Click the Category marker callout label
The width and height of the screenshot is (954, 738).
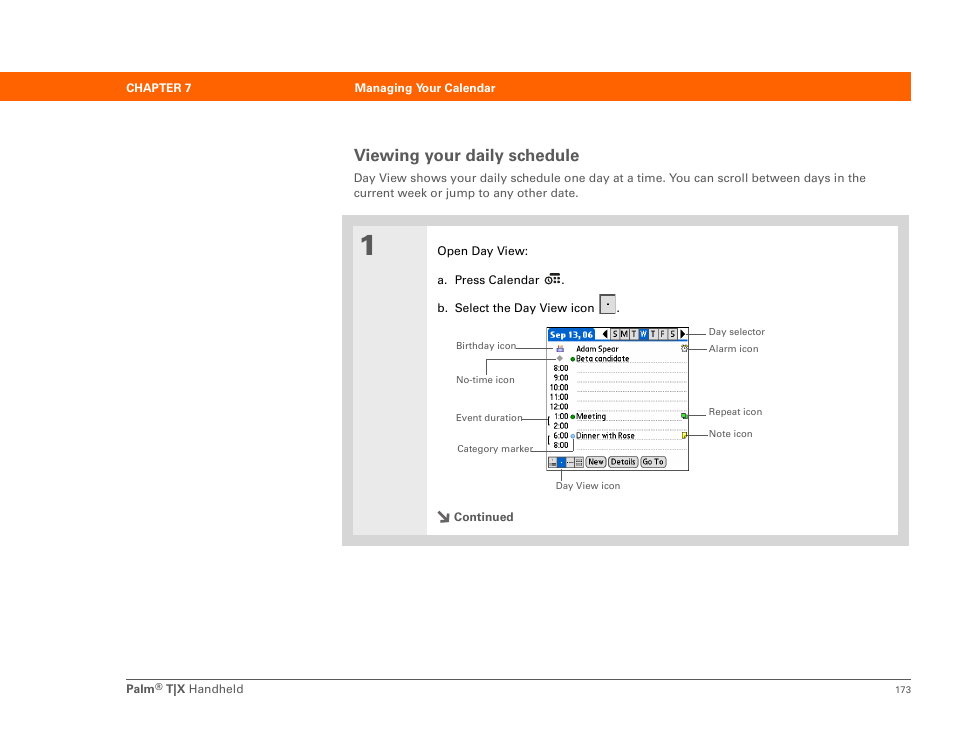(495, 449)
